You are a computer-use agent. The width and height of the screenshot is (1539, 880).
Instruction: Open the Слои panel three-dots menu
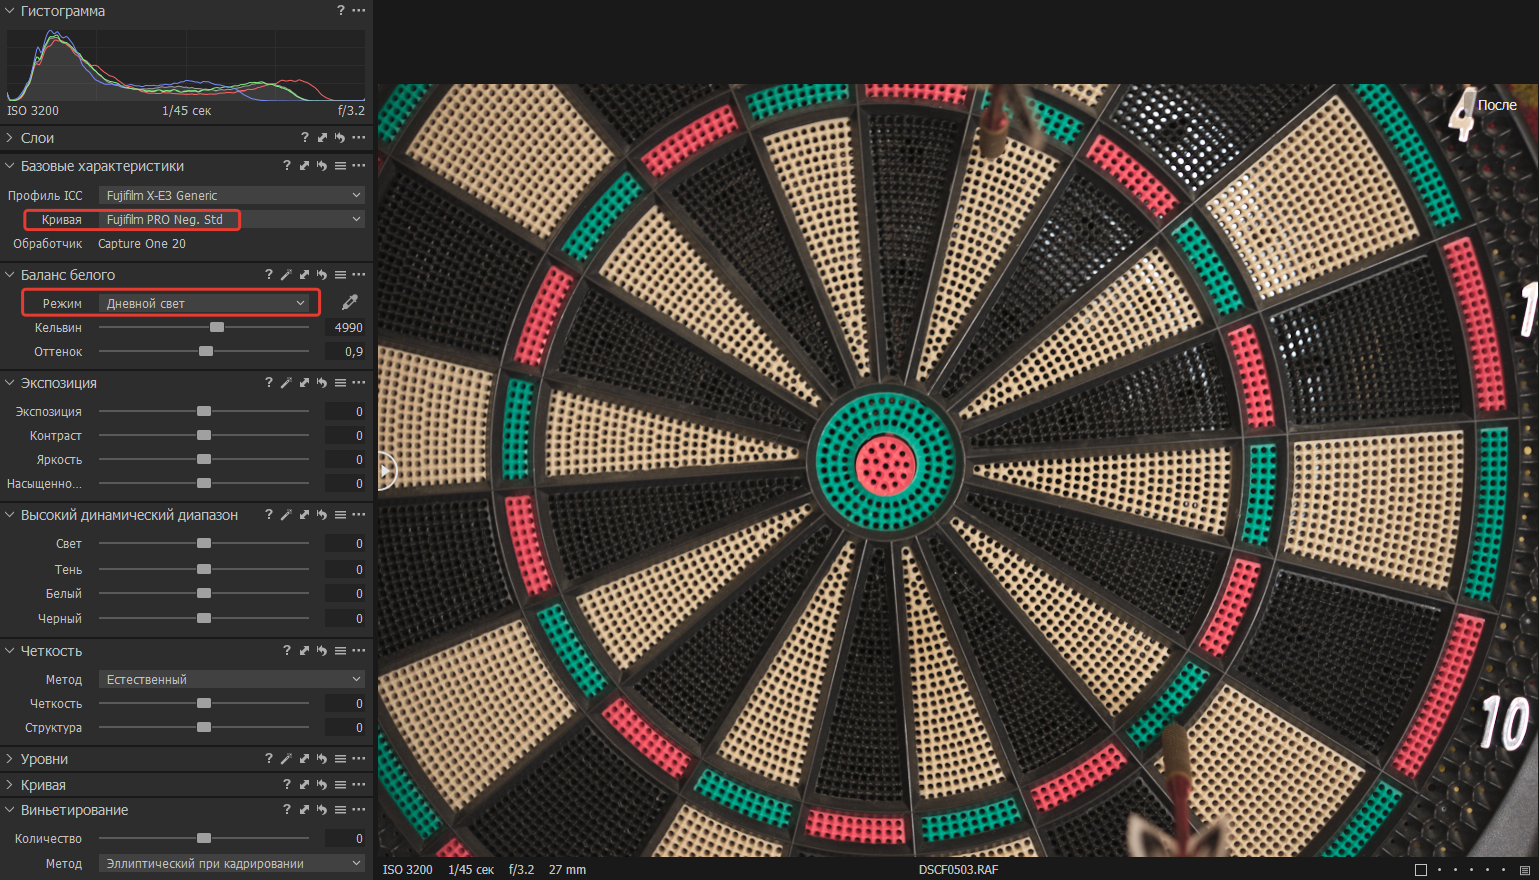(359, 137)
